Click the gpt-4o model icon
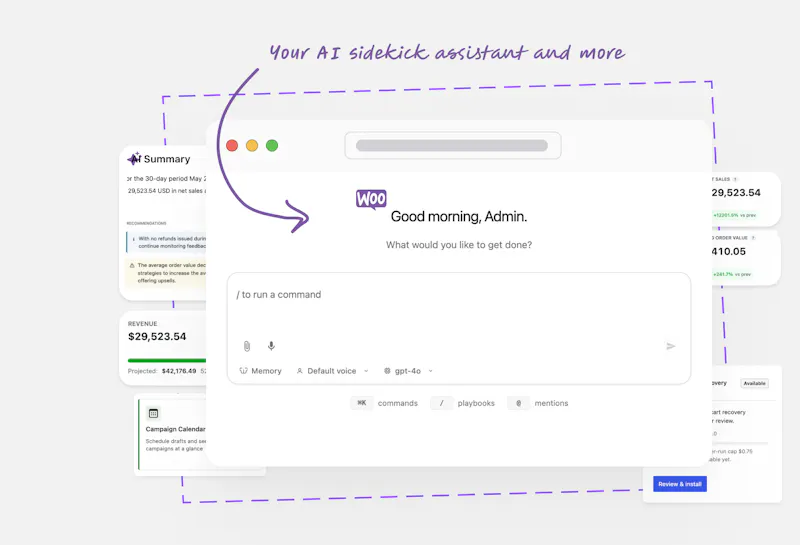This screenshot has height=545, width=800. [387, 371]
